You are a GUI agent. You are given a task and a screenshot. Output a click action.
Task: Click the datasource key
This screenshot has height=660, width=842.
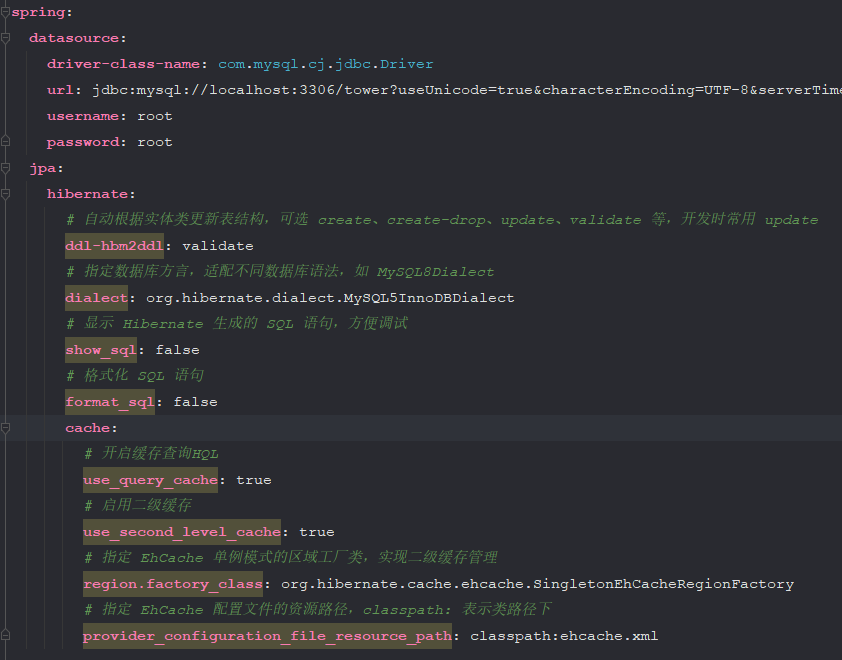click(74, 38)
